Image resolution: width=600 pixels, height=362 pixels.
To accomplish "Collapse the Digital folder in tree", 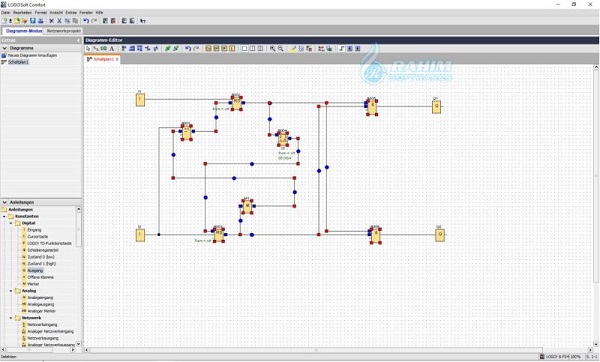I will (x=11, y=223).
